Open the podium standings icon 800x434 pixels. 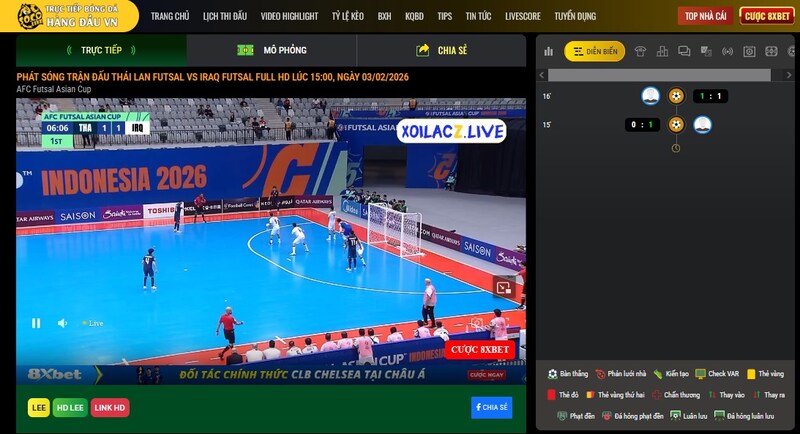click(662, 51)
